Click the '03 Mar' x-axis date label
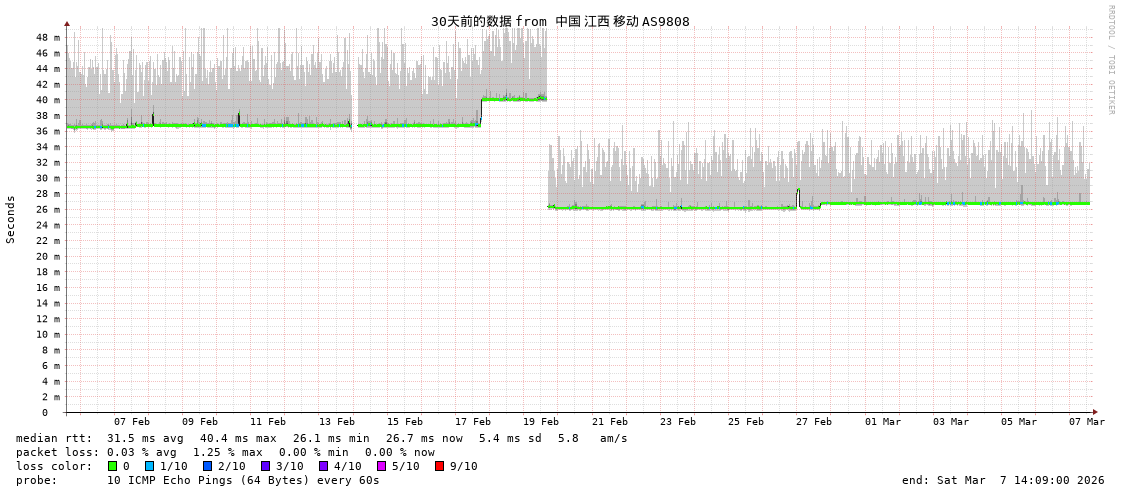Screen dimensions: 1121x494 pos(952,422)
